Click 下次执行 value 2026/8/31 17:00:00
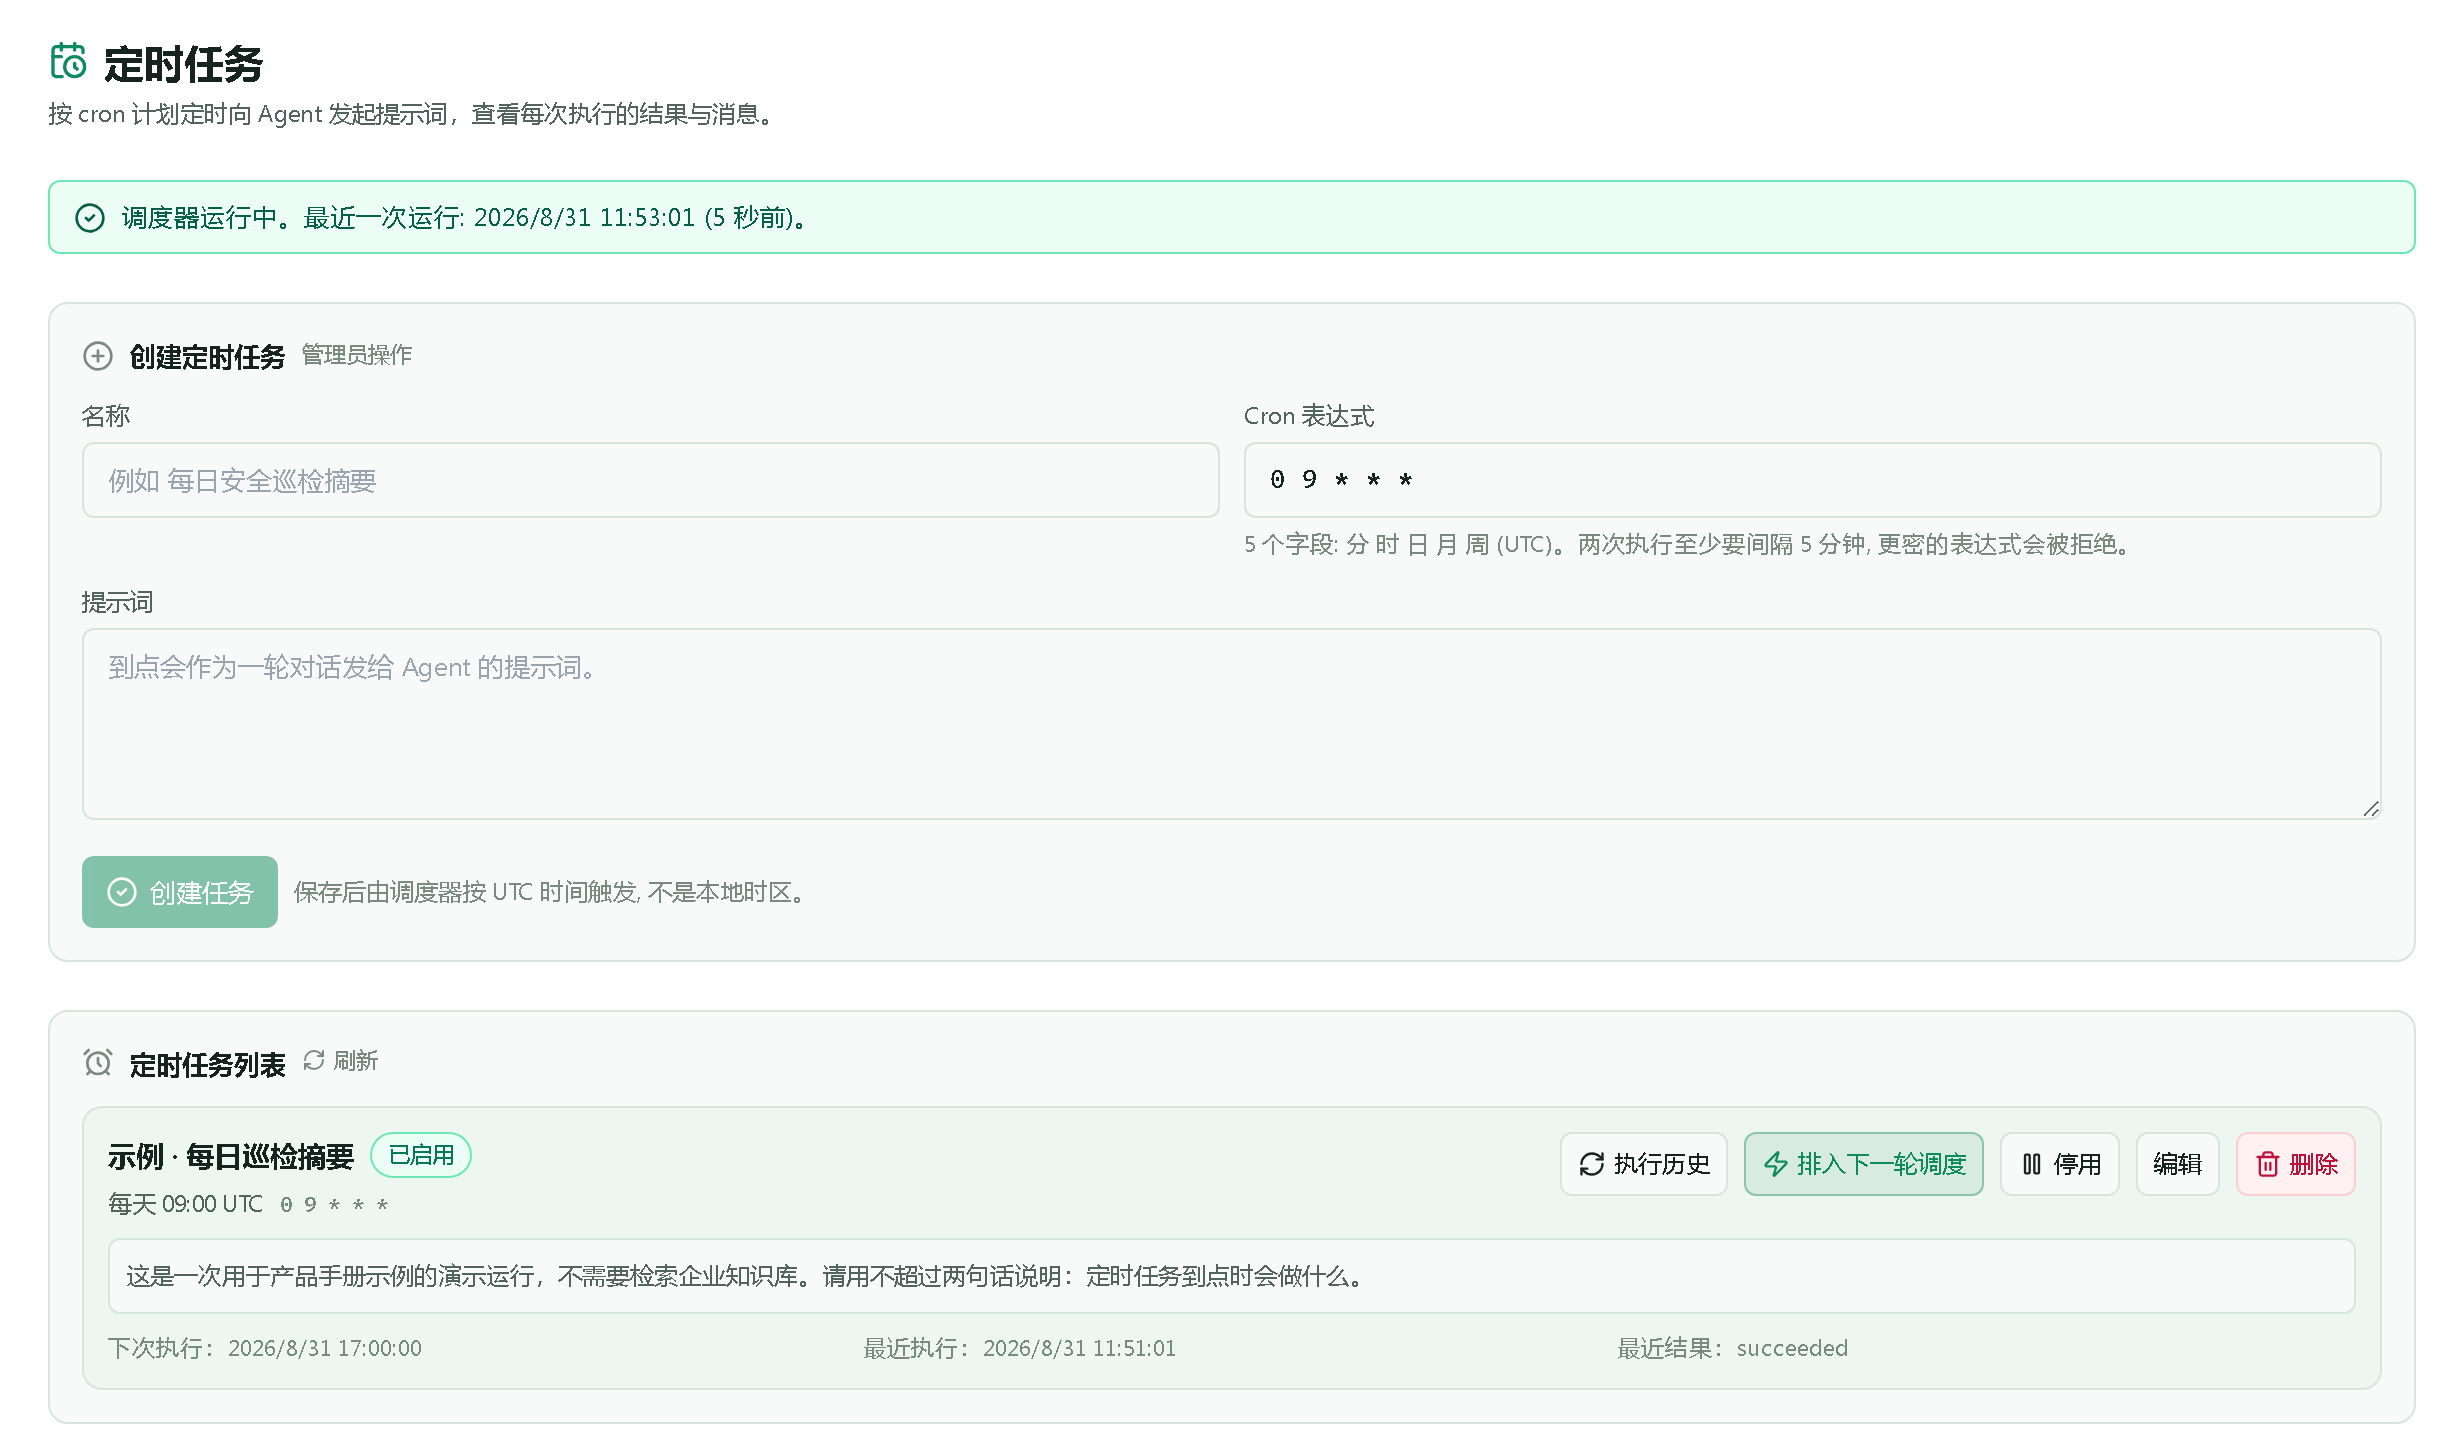Image resolution: width=2464 pixels, height=1448 pixels. pyautogui.click(x=325, y=1348)
